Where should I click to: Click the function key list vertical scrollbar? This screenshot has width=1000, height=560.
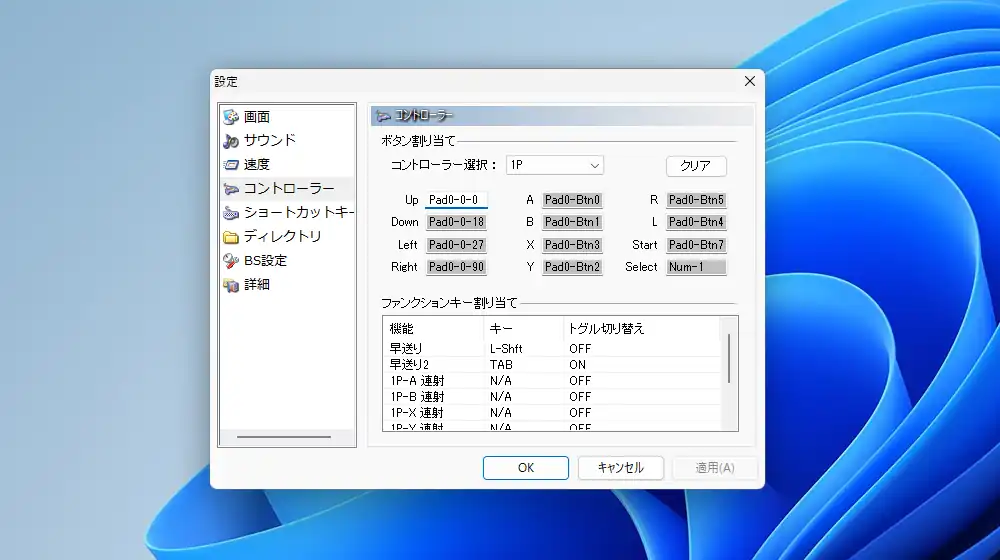(x=729, y=360)
